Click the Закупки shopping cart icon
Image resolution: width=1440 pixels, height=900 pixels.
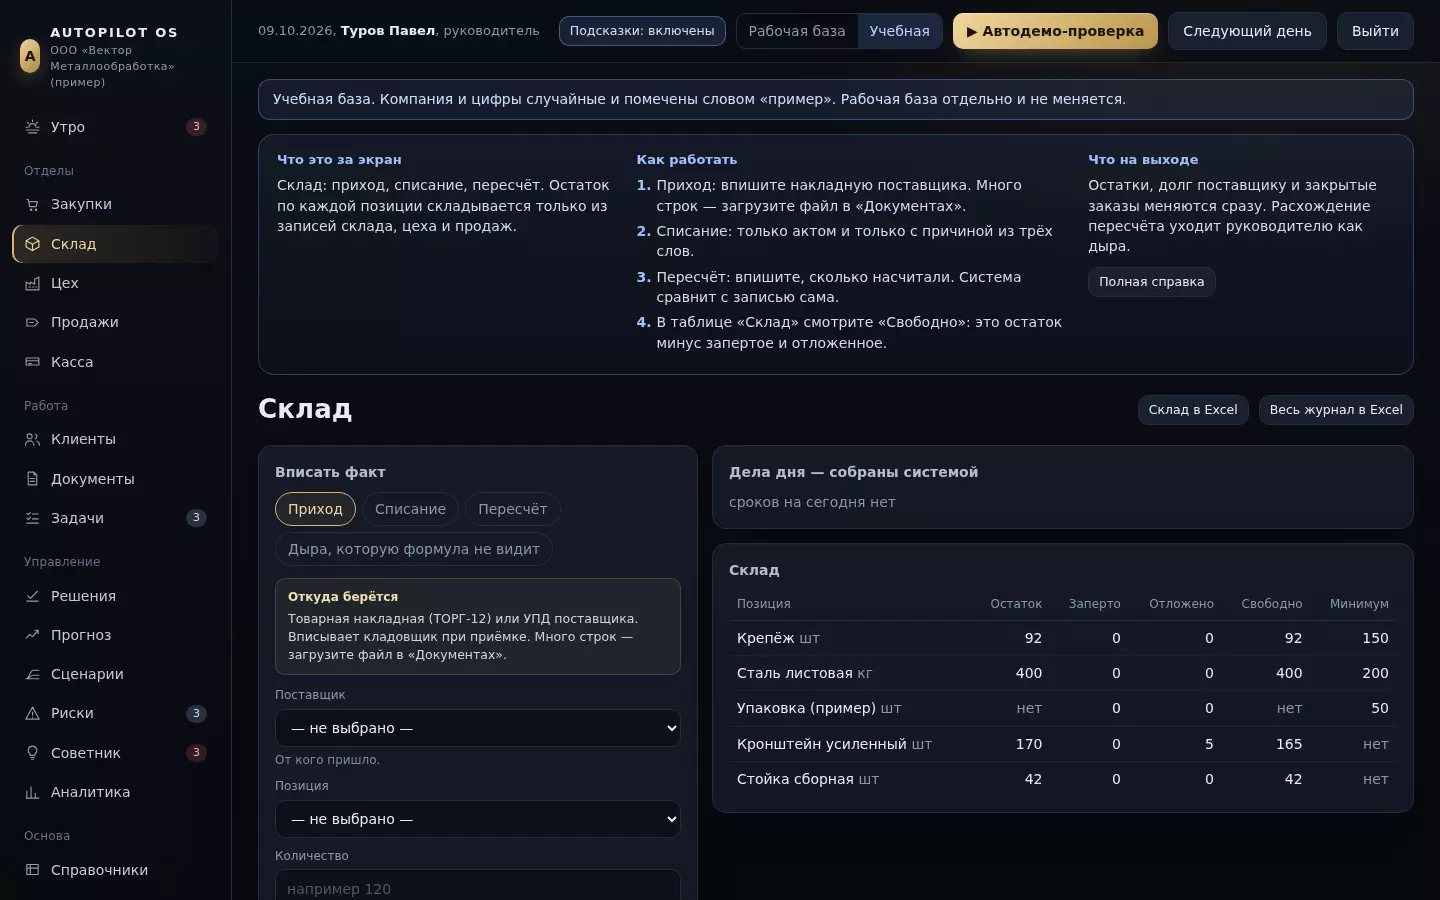point(32,204)
